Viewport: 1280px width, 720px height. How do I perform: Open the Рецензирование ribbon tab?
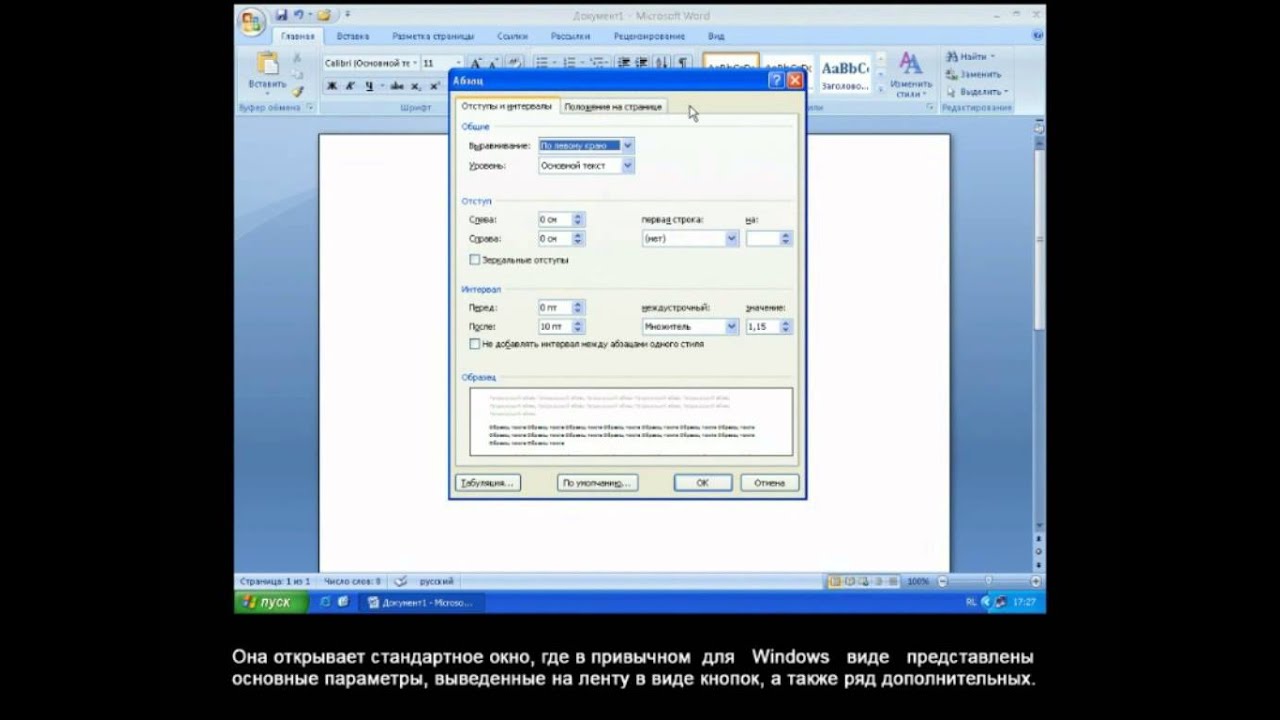(649, 36)
